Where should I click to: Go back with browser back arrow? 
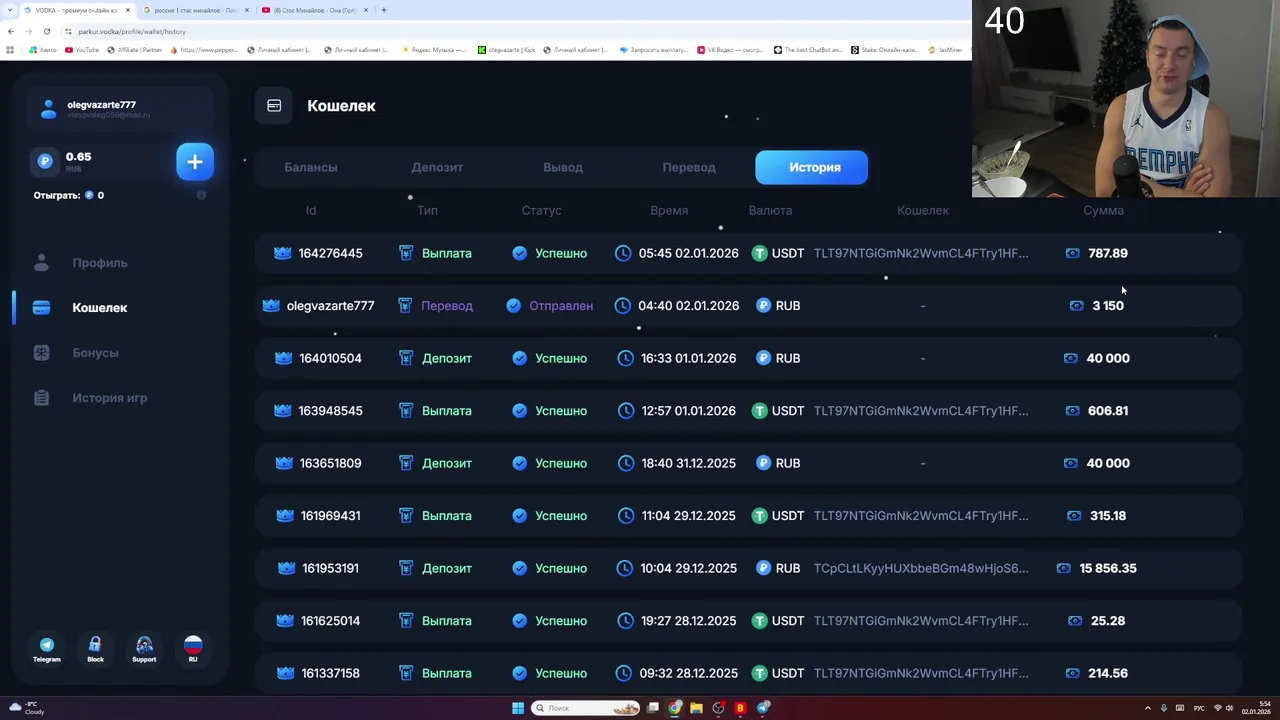tap(11, 31)
